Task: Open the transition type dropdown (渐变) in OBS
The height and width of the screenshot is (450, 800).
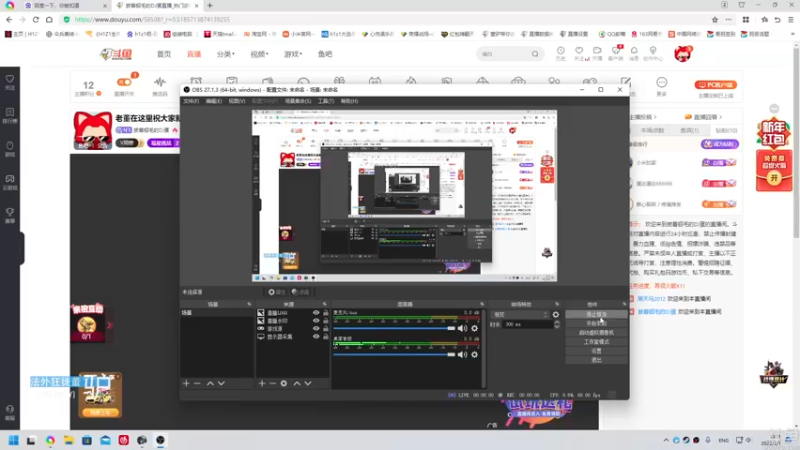Action: pyautogui.click(x=520, y=315)
